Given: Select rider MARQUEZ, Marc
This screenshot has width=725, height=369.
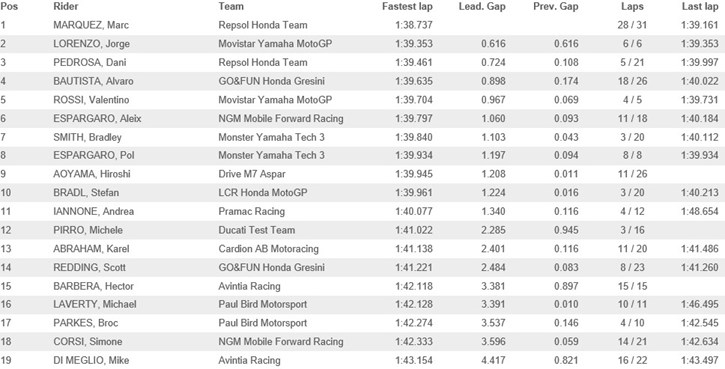Looking at the screenshot, I should point(91,25).
